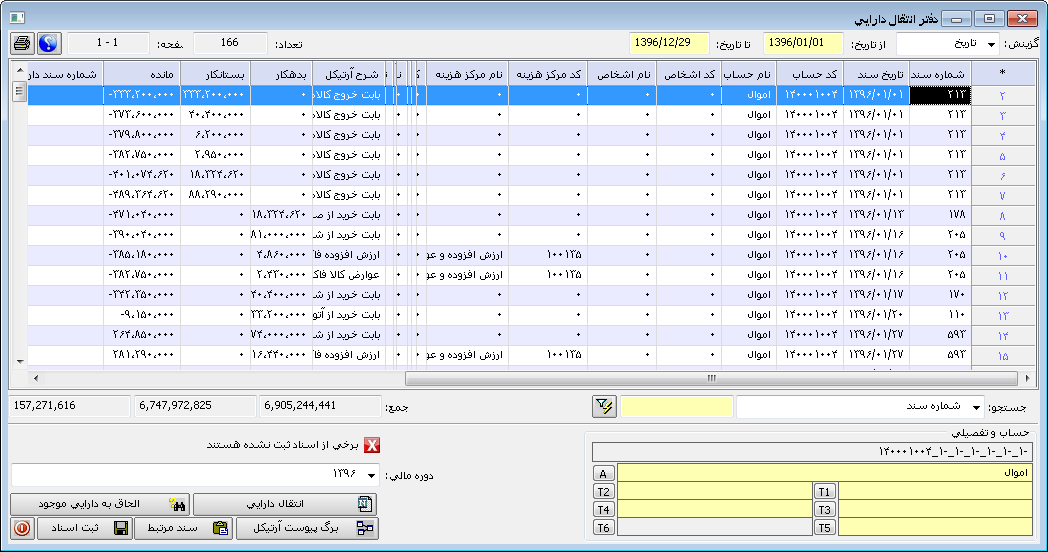Click the record count field 166
Image resolution: width=1048 pixels, height=552 pixels.
tap(230, 43)
